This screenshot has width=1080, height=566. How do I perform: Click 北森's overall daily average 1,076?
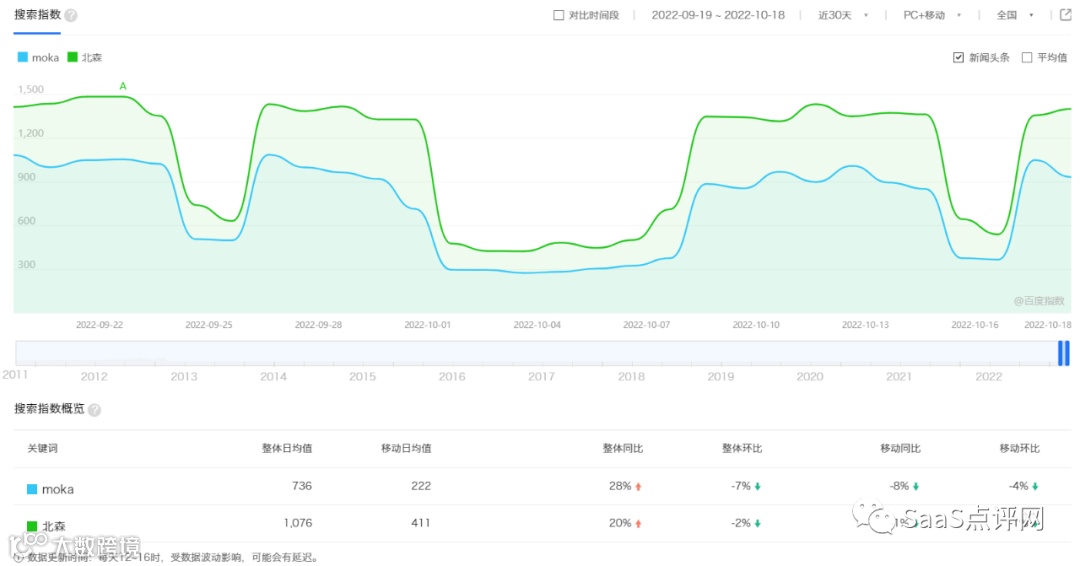(298, 523)
